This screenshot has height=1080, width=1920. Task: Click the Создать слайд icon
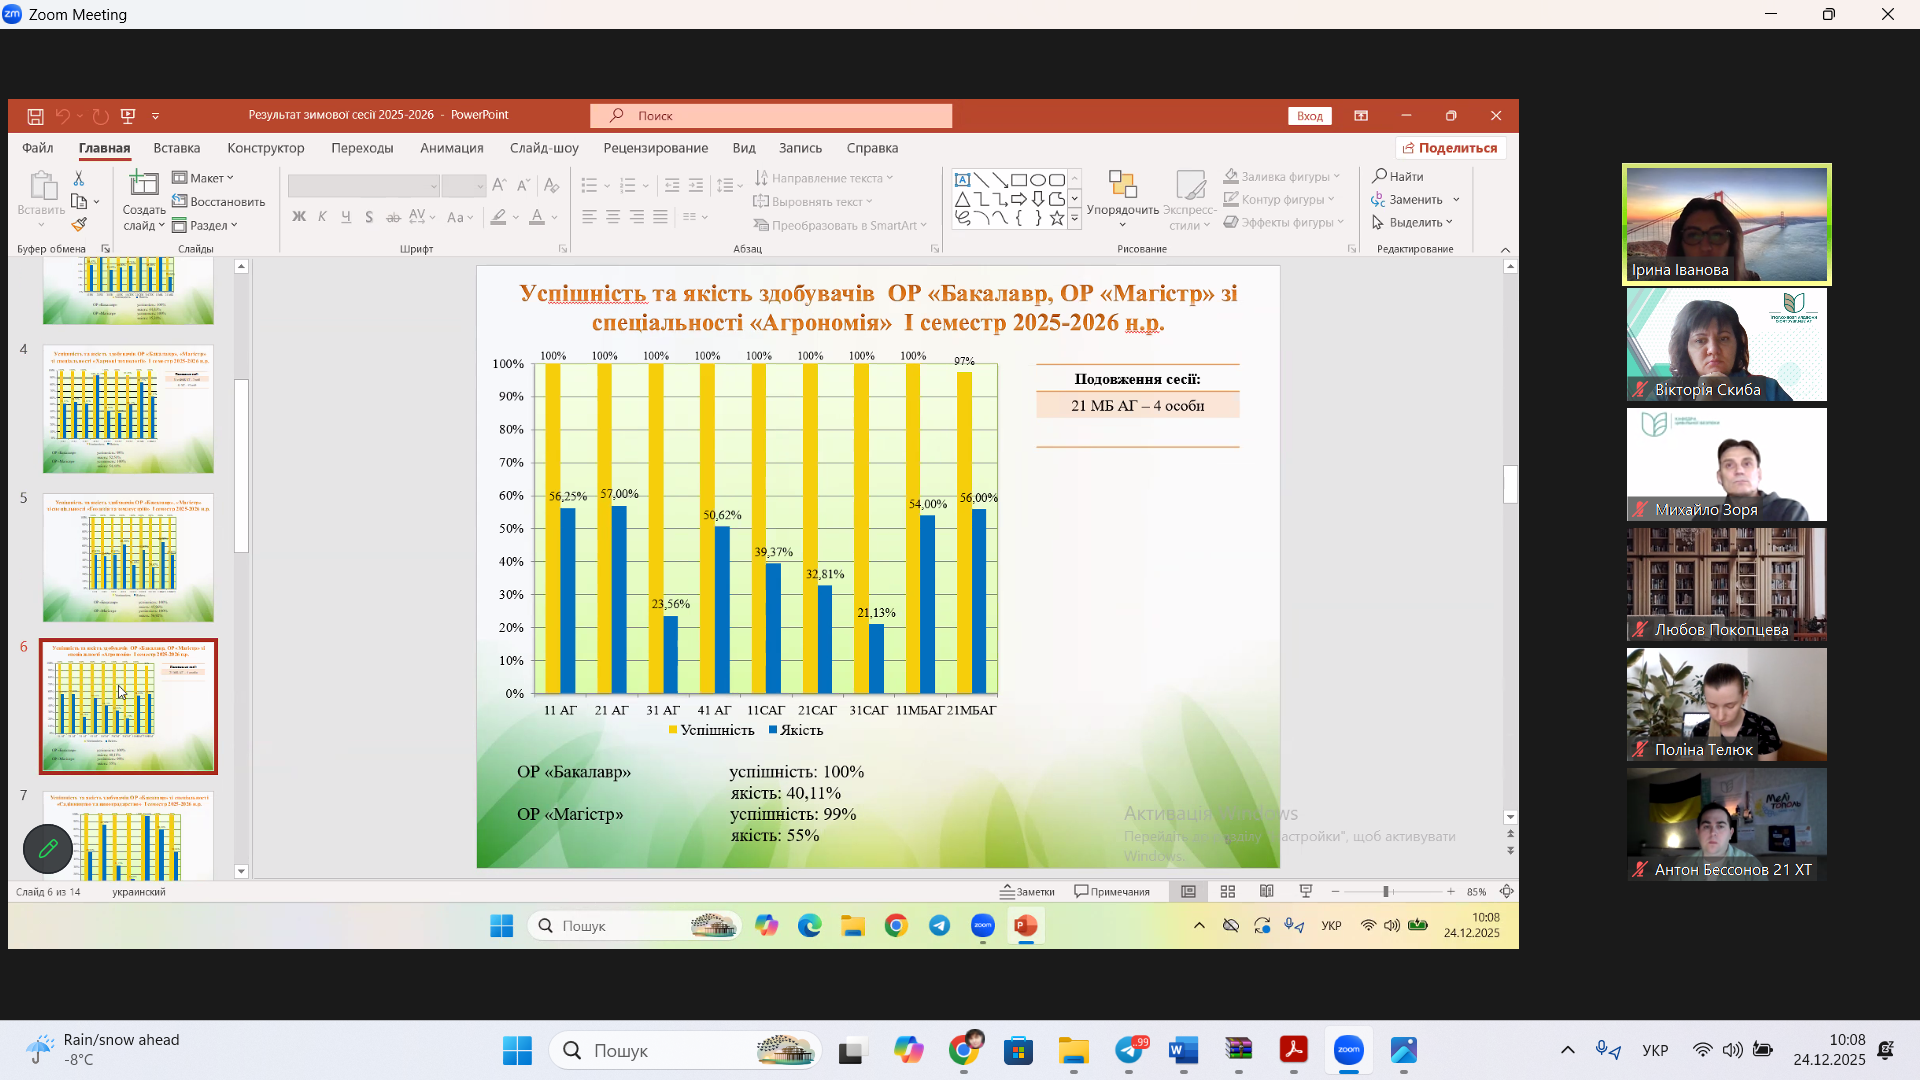click(144, 184)
